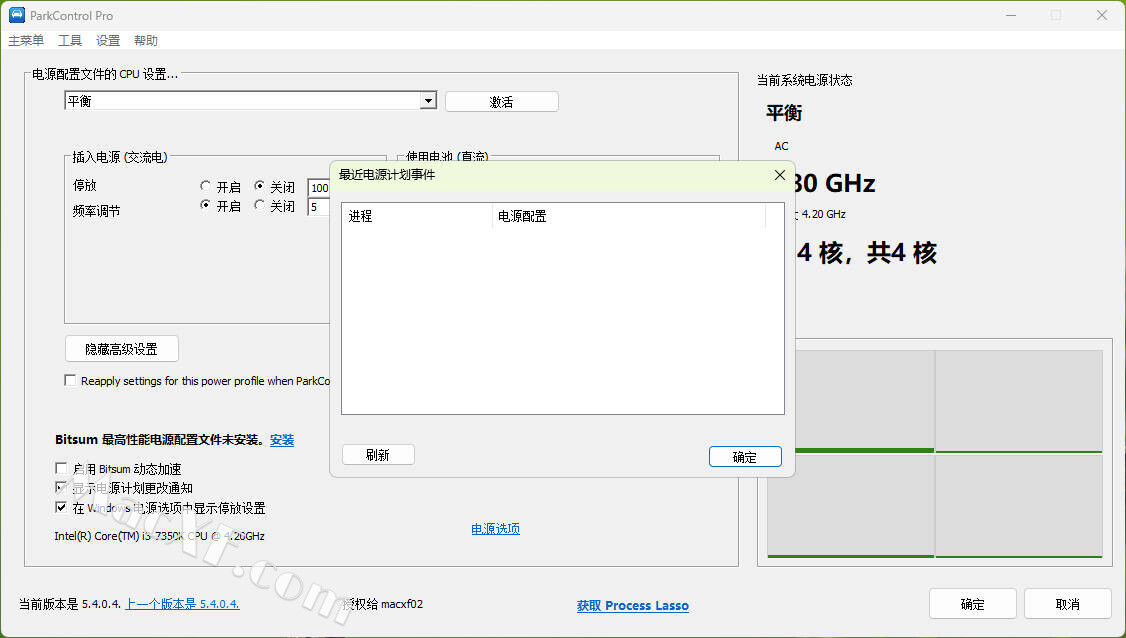Viewport: 1126px width, 638px height.
Task: Click 确定 in the main ParkControl window
Action: click(x=972, y=604)
